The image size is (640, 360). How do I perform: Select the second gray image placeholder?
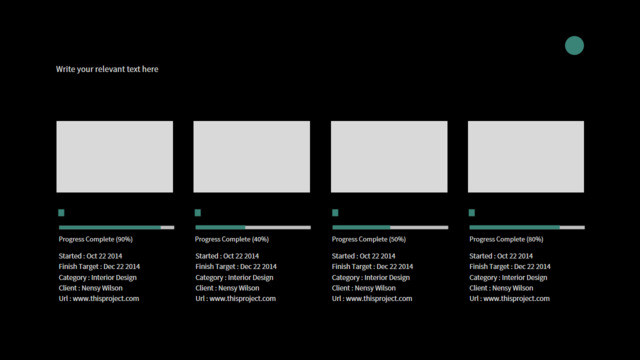pos(252,157)
